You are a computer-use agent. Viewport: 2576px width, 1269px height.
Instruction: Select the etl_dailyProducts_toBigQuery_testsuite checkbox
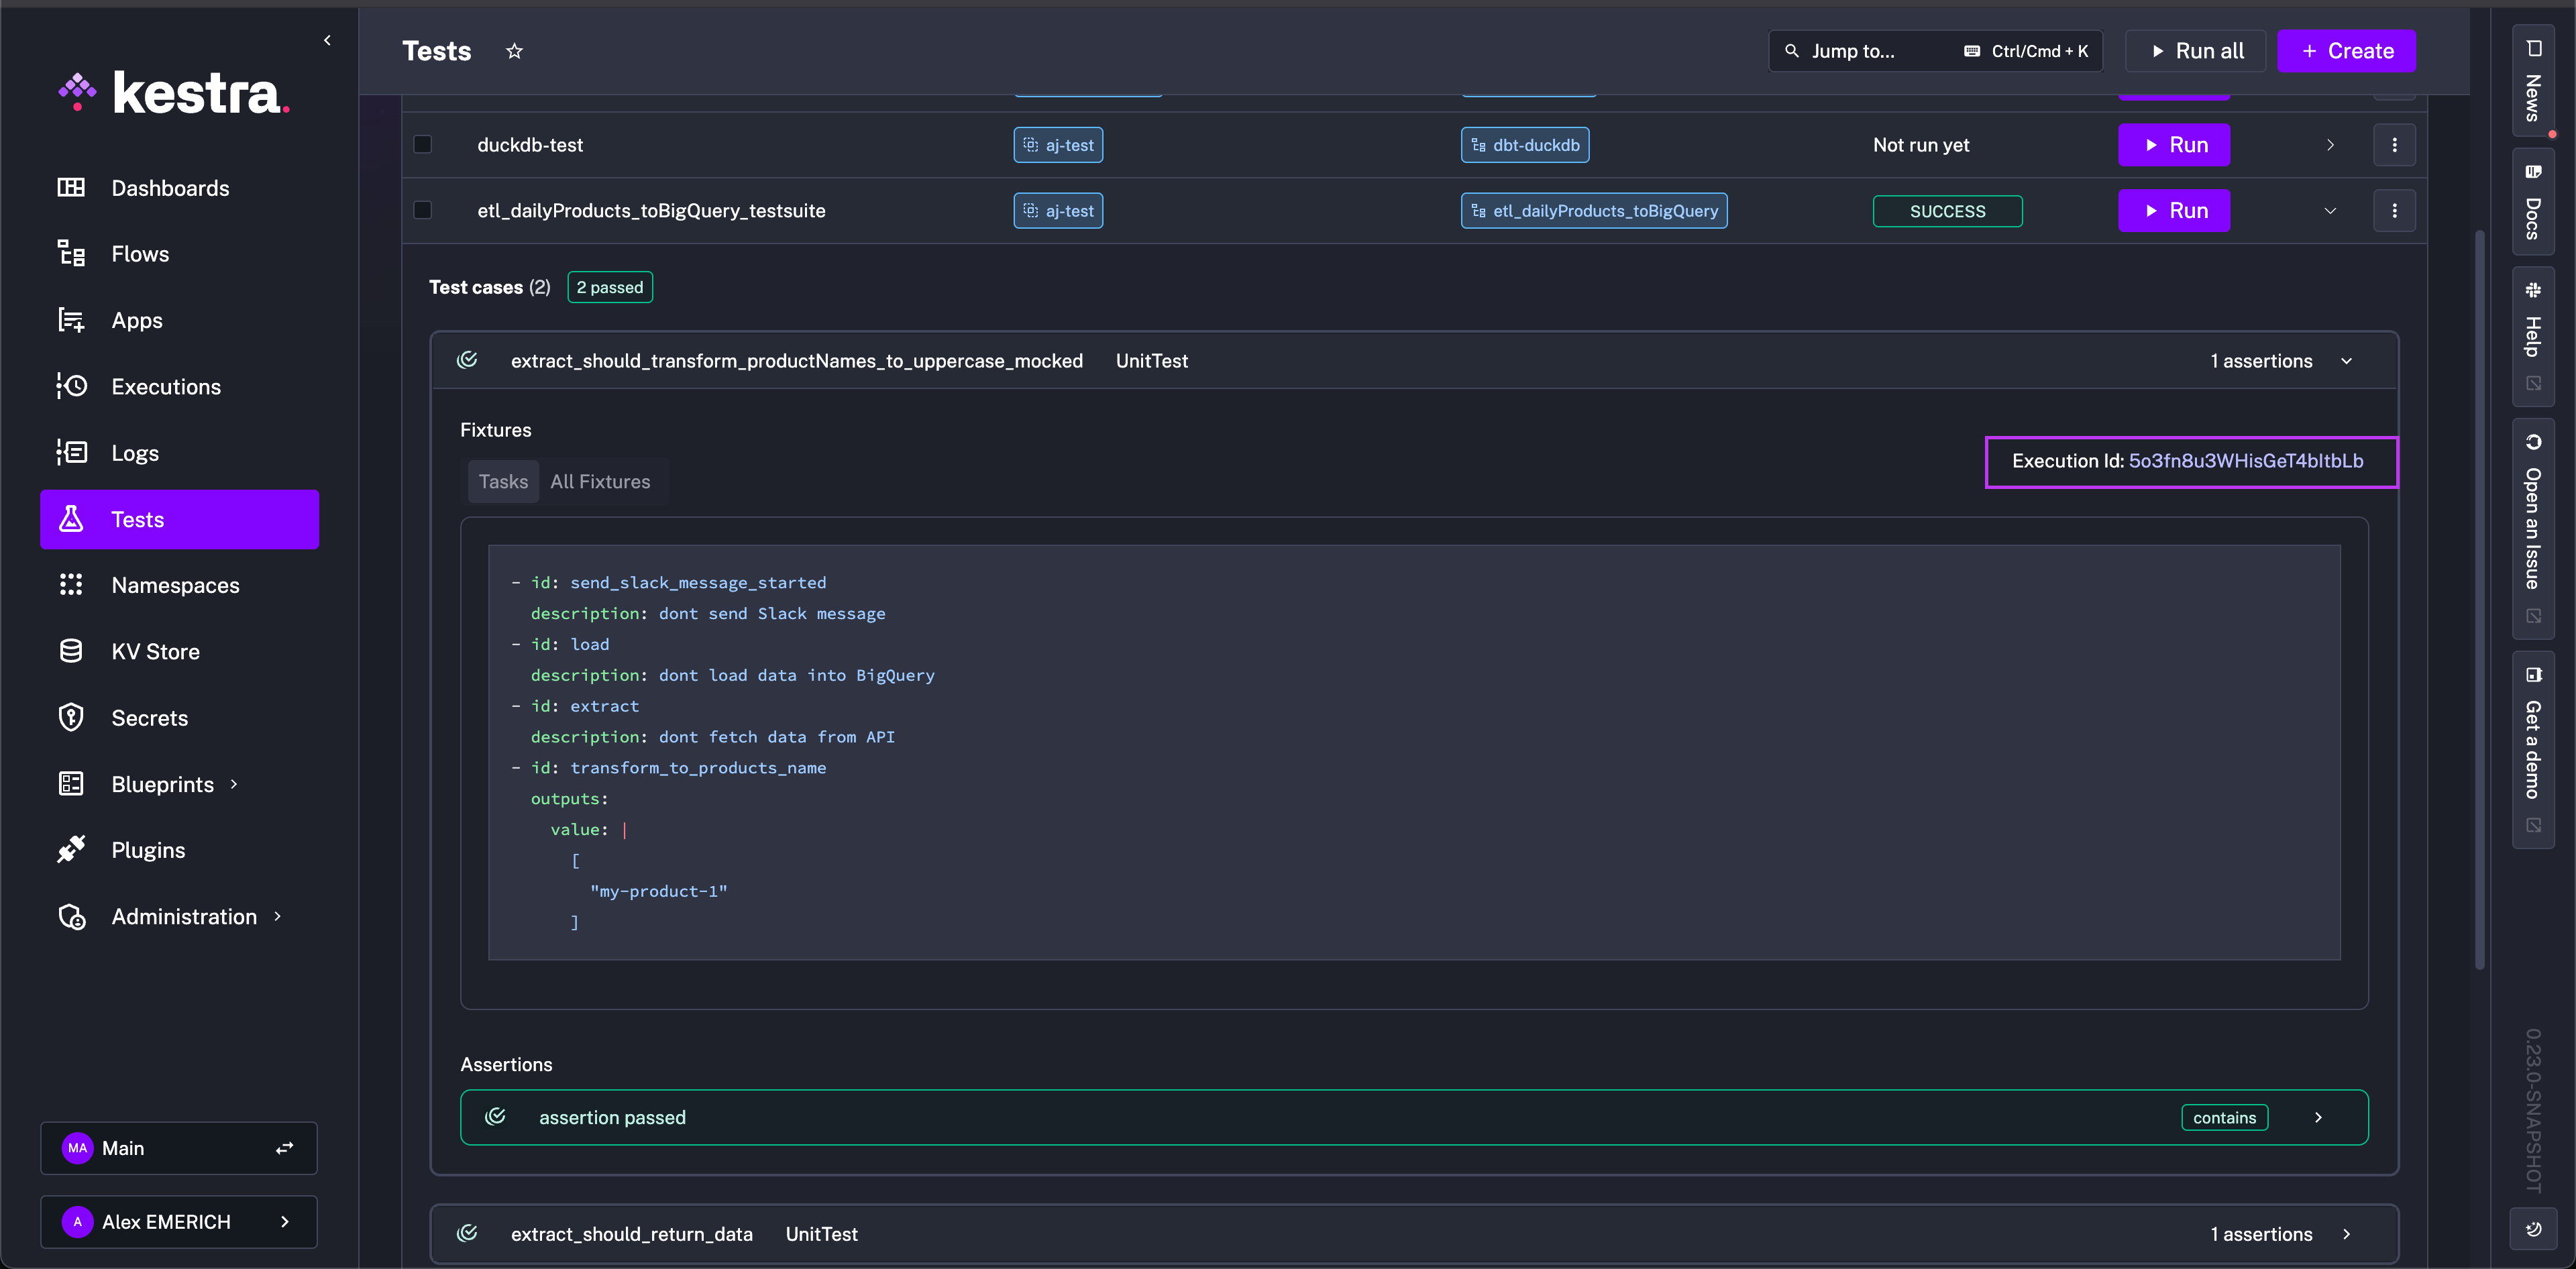pos(423,210)
